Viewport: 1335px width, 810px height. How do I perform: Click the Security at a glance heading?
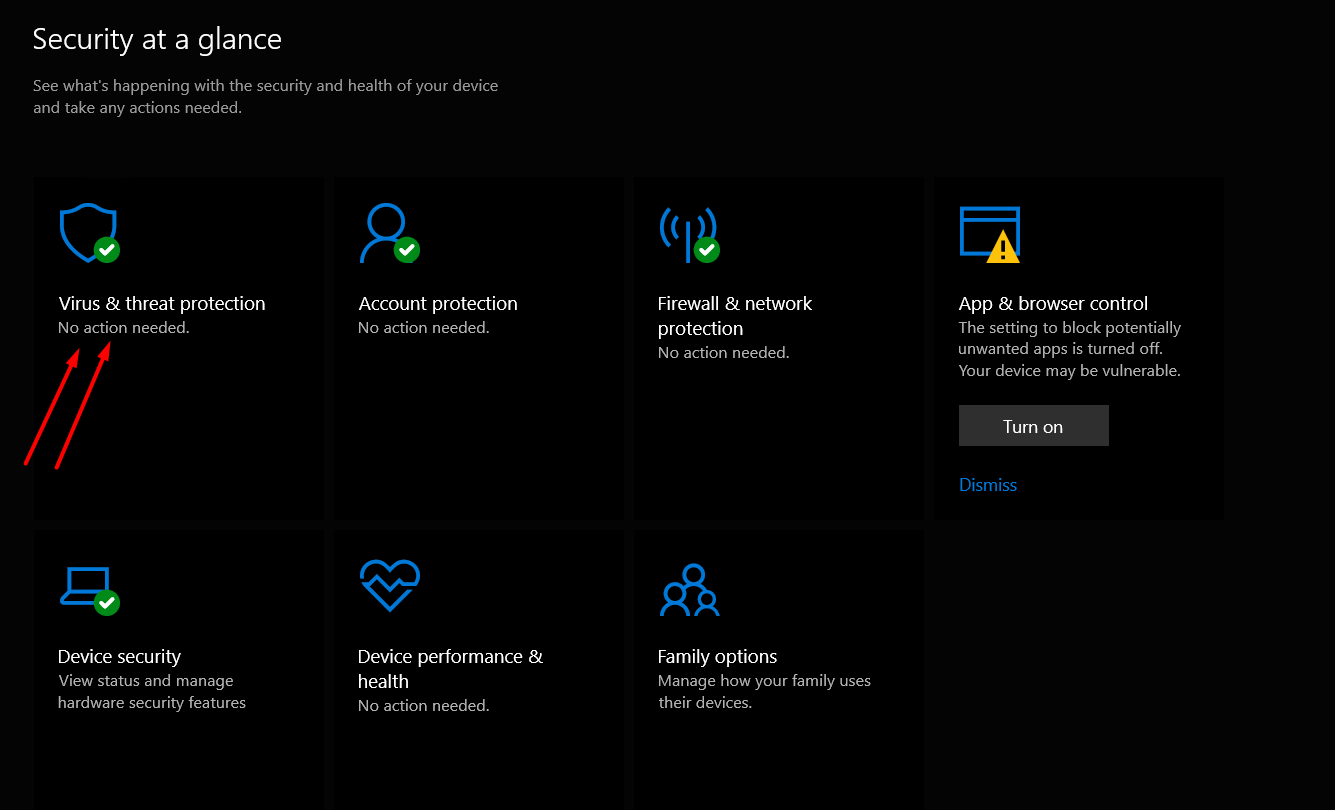[157, 39]
